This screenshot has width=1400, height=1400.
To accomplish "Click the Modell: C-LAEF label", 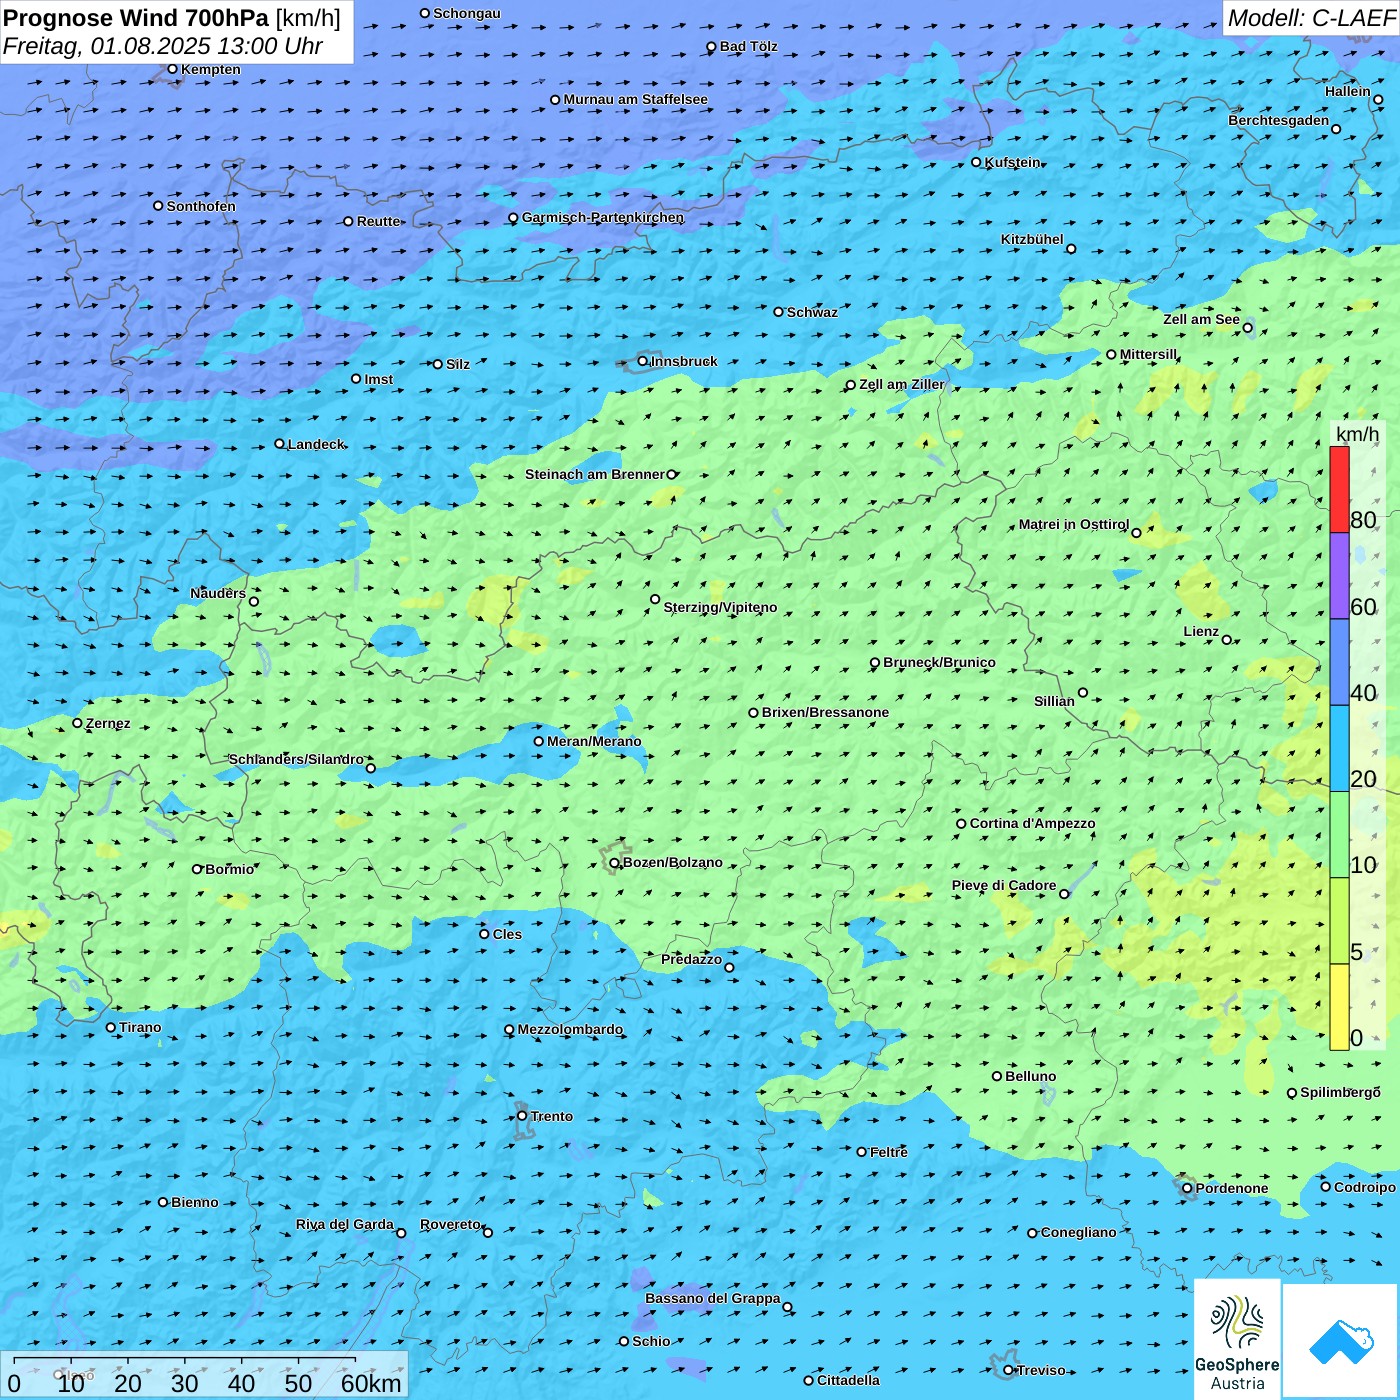I will [x=1310, y=18].
